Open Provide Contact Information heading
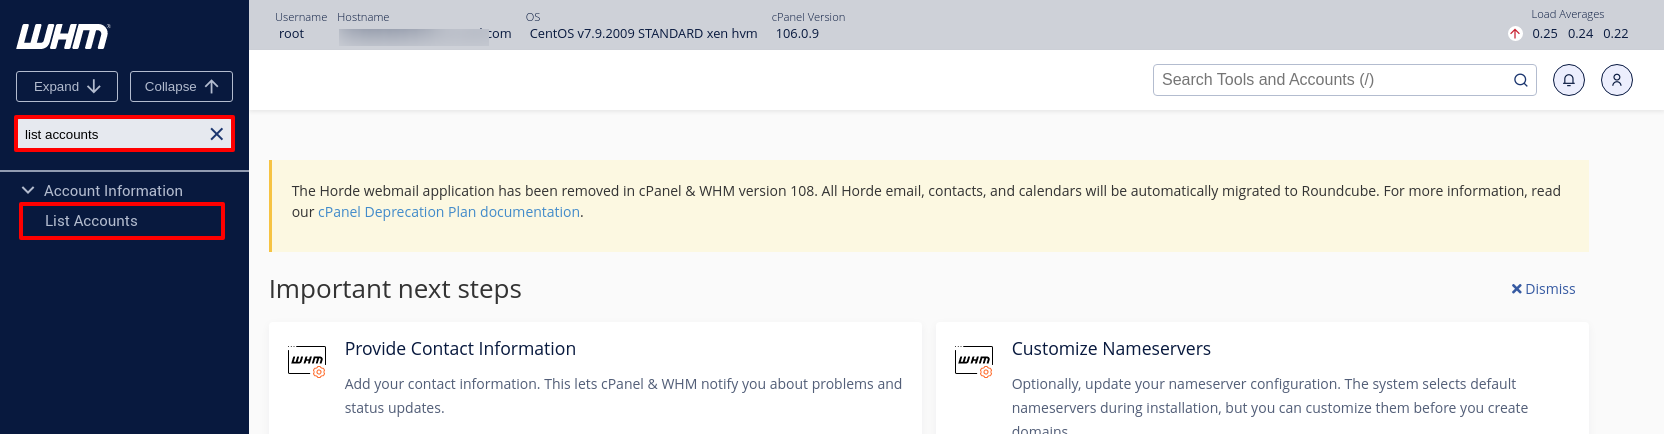1664x434 pixels. click(x=460, y=349)
